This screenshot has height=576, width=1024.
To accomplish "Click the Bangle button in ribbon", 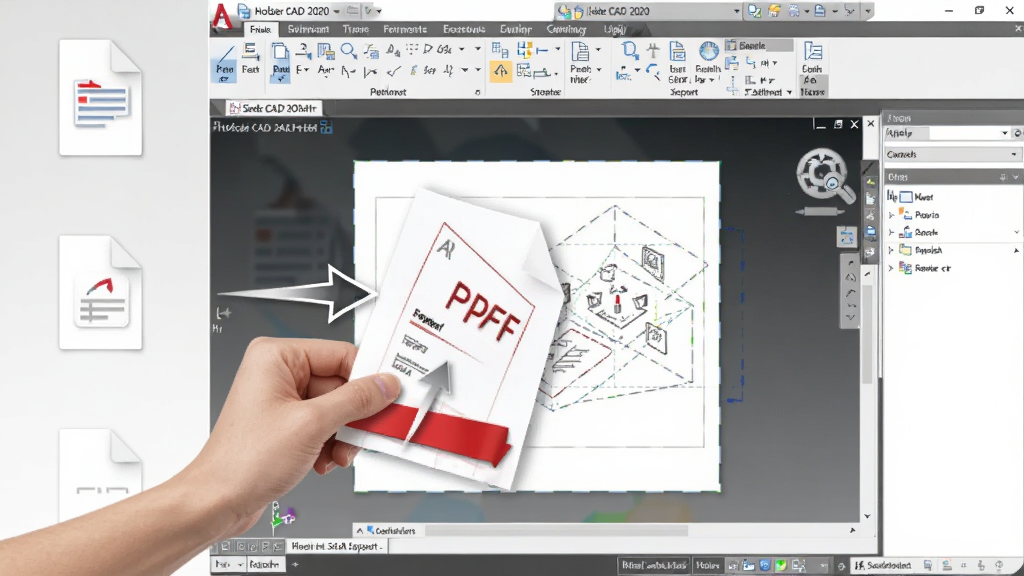I will coord(758,46).
